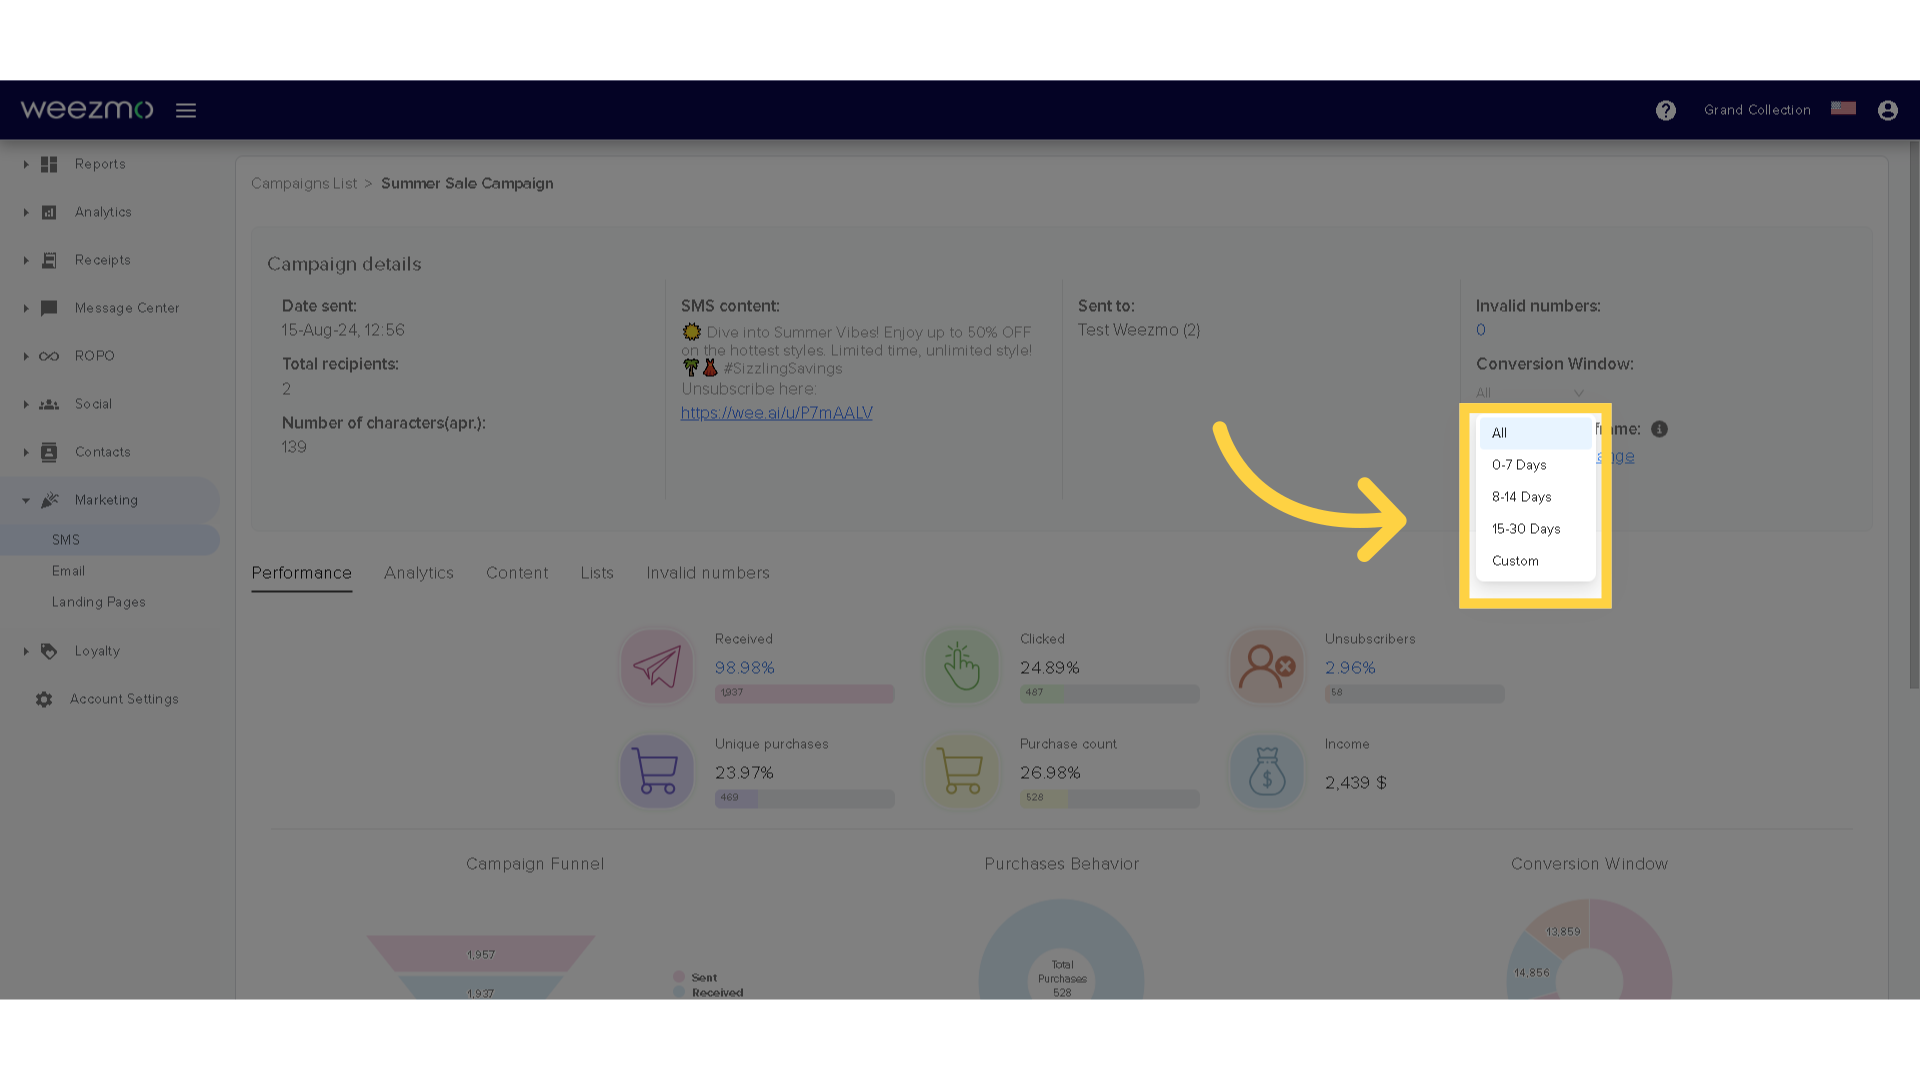
Task: Expand the Analytics sidebar section arrow
Action: (x=26, y=212)
